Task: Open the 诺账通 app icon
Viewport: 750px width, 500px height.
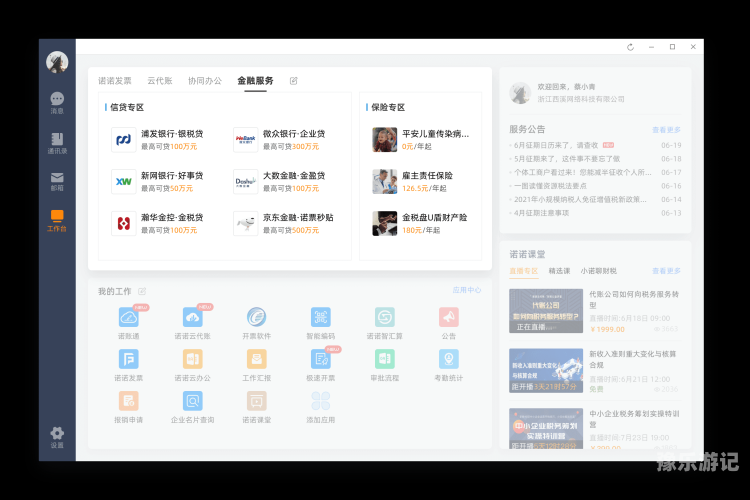Action: point(129,317)
